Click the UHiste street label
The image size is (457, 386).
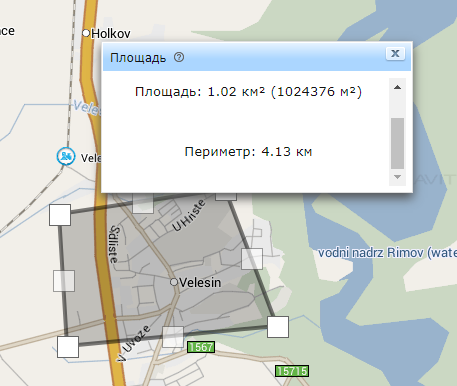pyautogui.click(x=189, y=215)
